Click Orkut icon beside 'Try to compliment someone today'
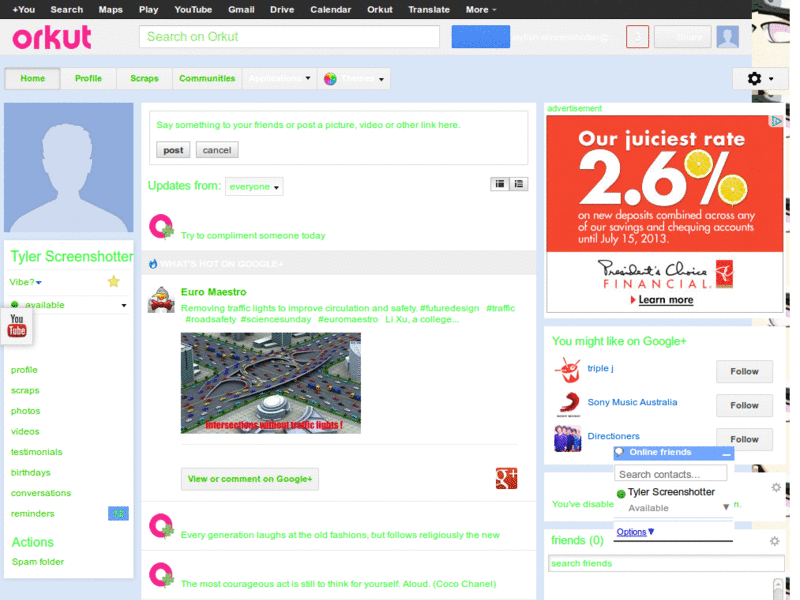Screen dimensions: 800x600 click(x=161, y=227)
